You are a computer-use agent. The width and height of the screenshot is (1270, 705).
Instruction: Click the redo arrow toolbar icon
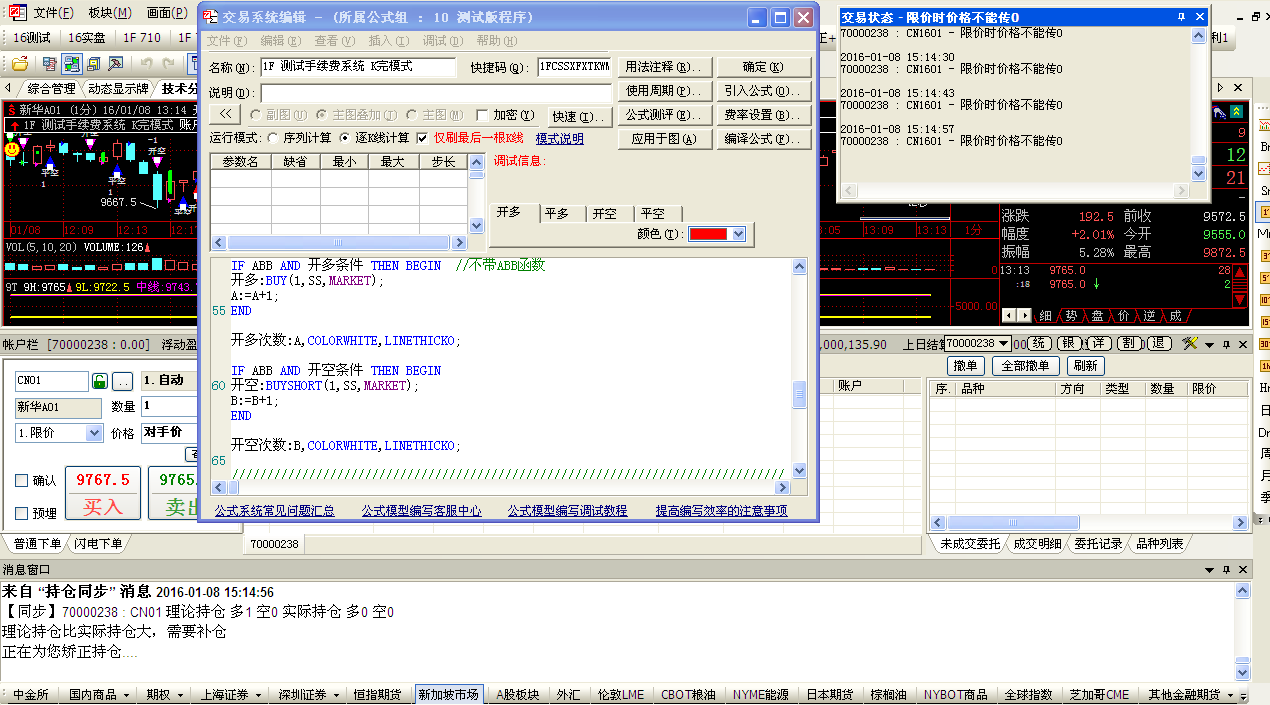[x=169, y=64]
